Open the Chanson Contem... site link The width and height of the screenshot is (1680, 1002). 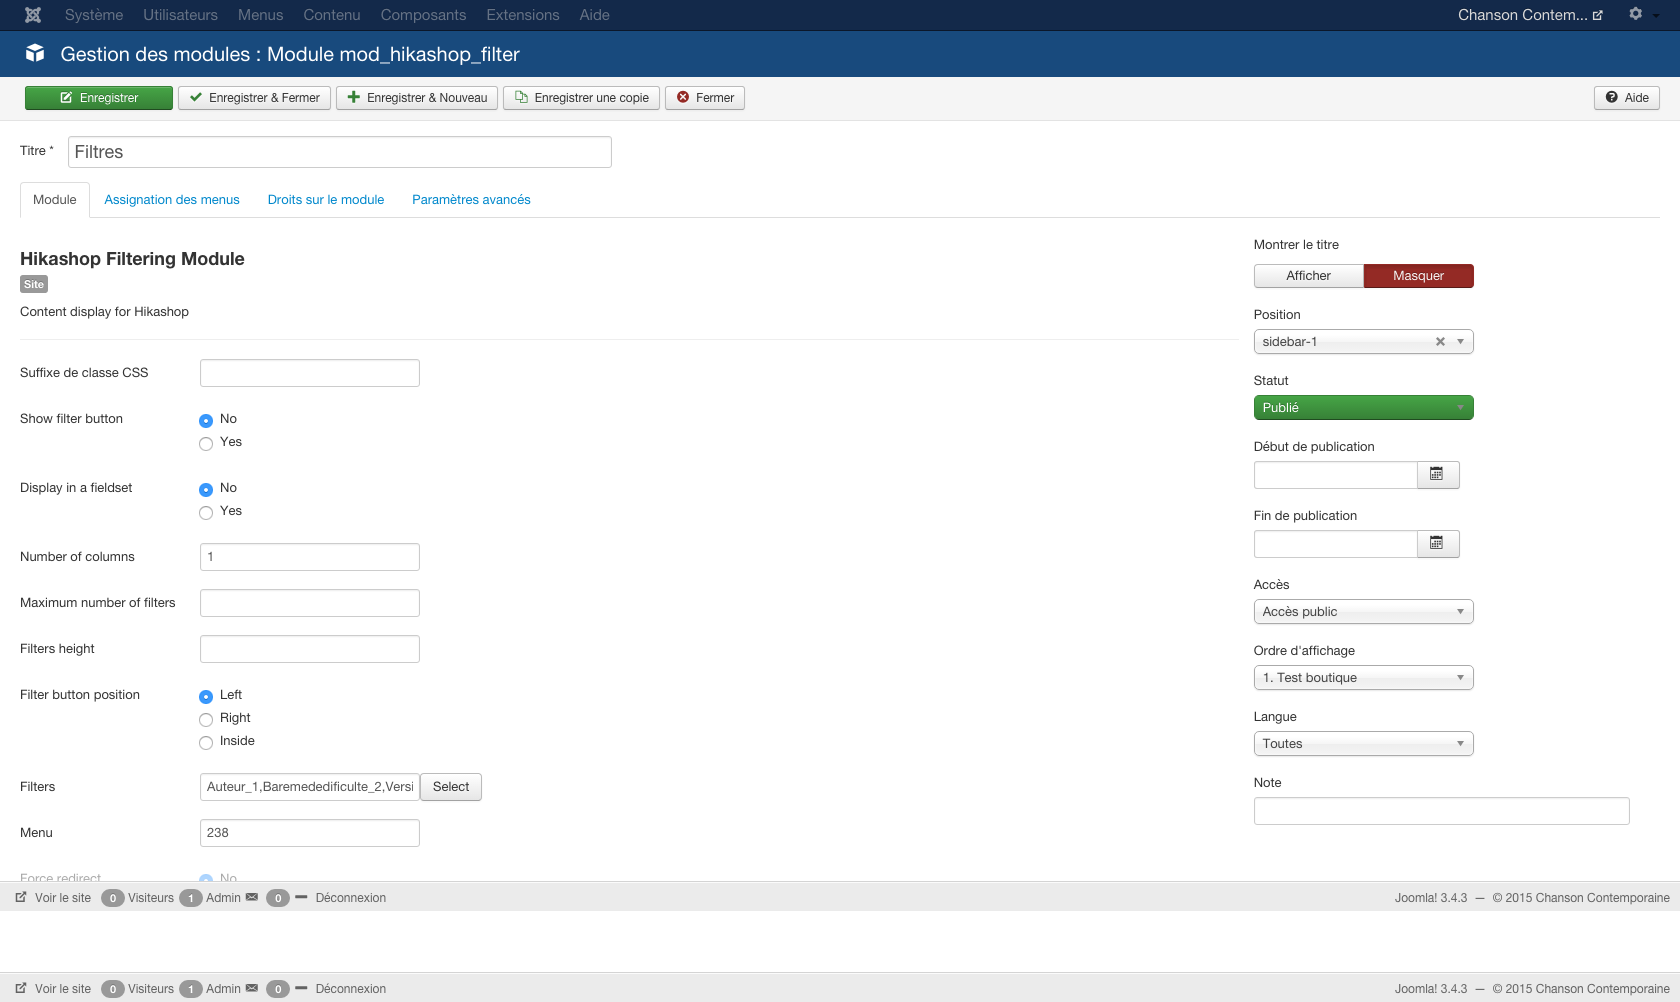(1530, 15)
